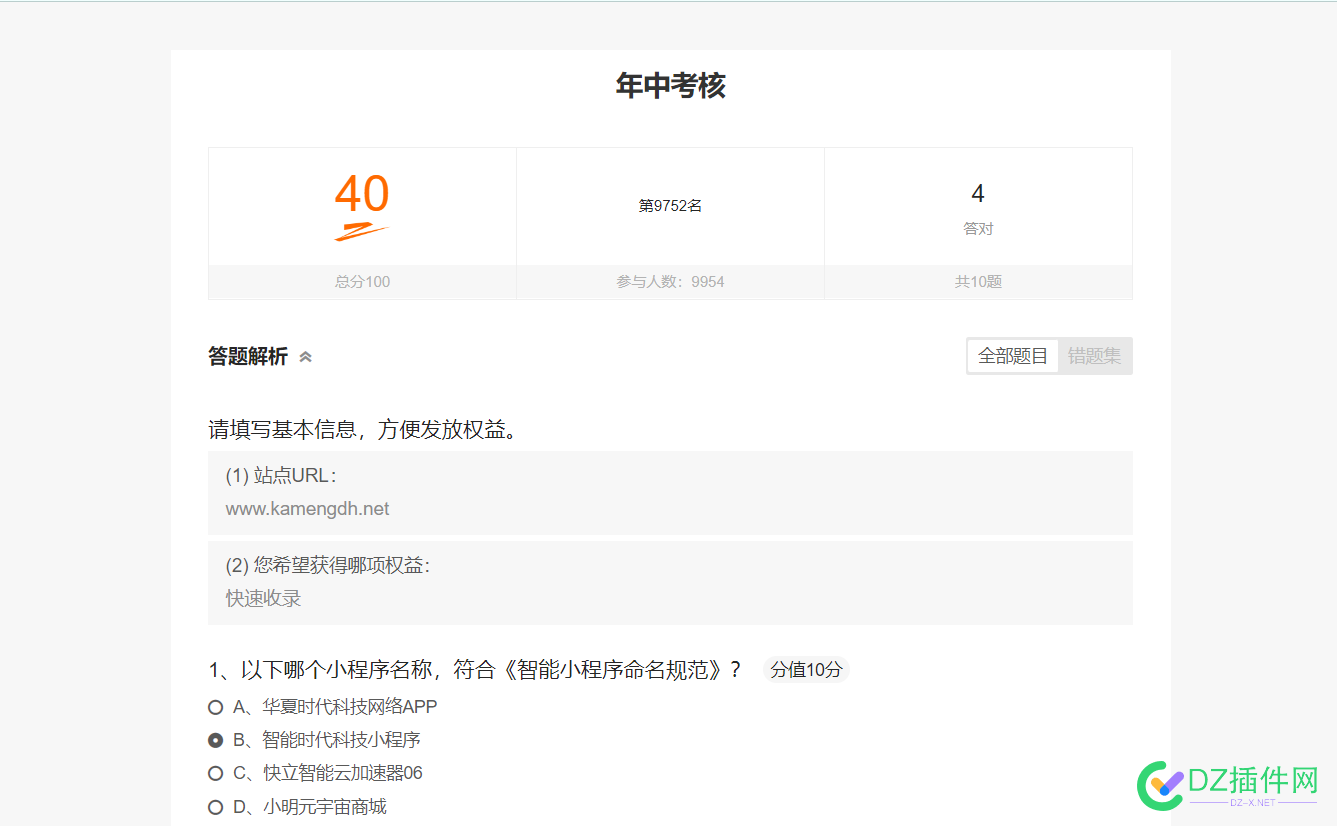Viewport: 1337px width, 826px height.
Task: Click the site URL www.kamengdh.net
Action: point(307,509)
